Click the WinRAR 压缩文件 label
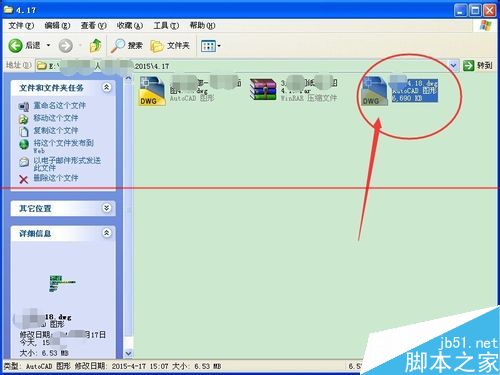Screen dimensions: 500x375 pos(309,98)
